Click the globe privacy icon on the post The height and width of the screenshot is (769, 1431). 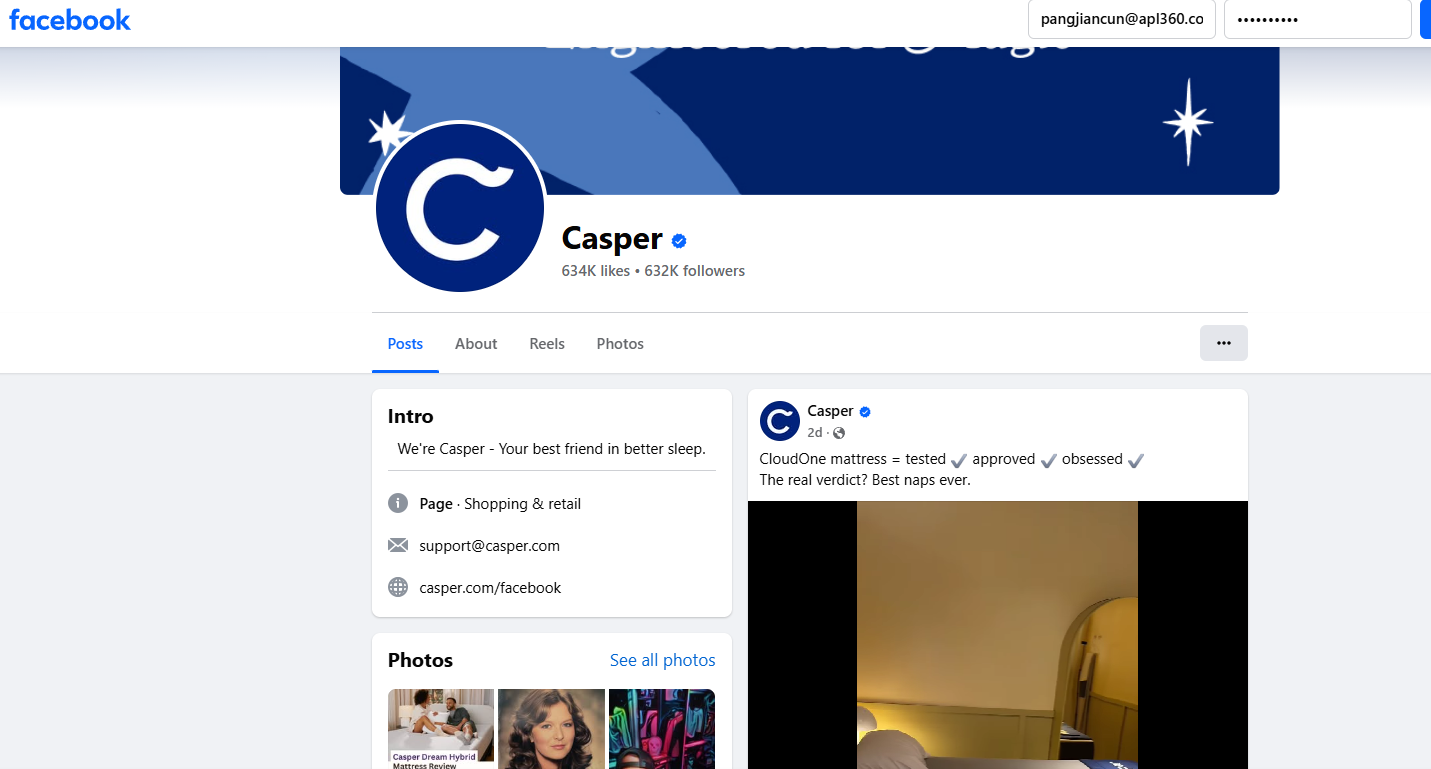[x=838, y=432]
